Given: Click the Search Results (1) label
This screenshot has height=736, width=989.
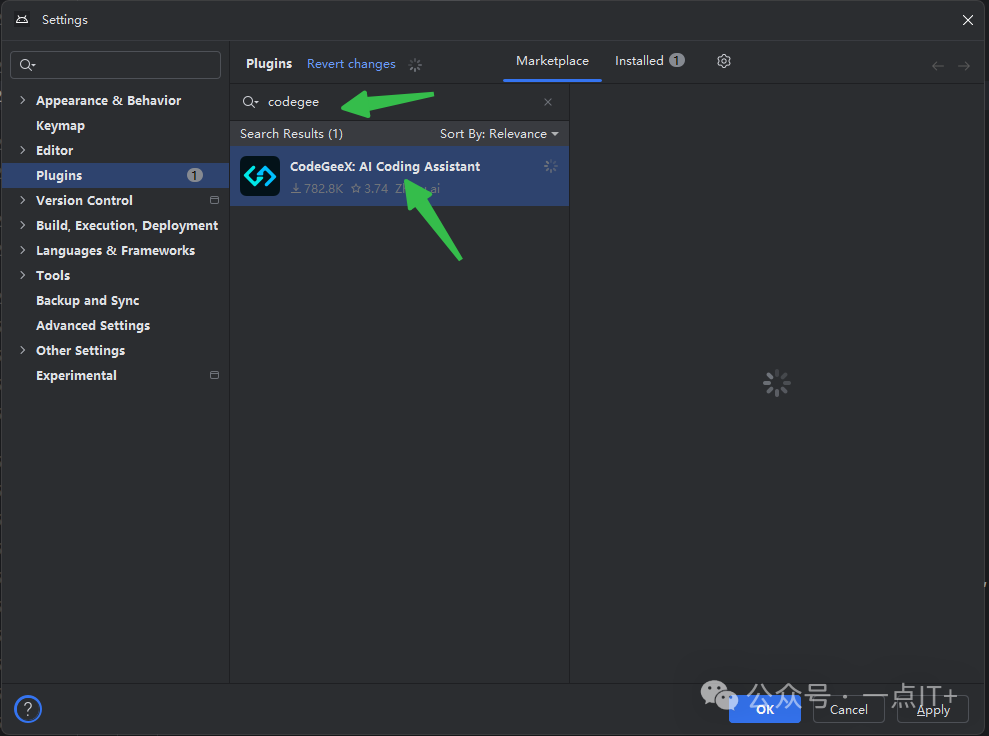Looking at the screenshot, I should 291,134.
